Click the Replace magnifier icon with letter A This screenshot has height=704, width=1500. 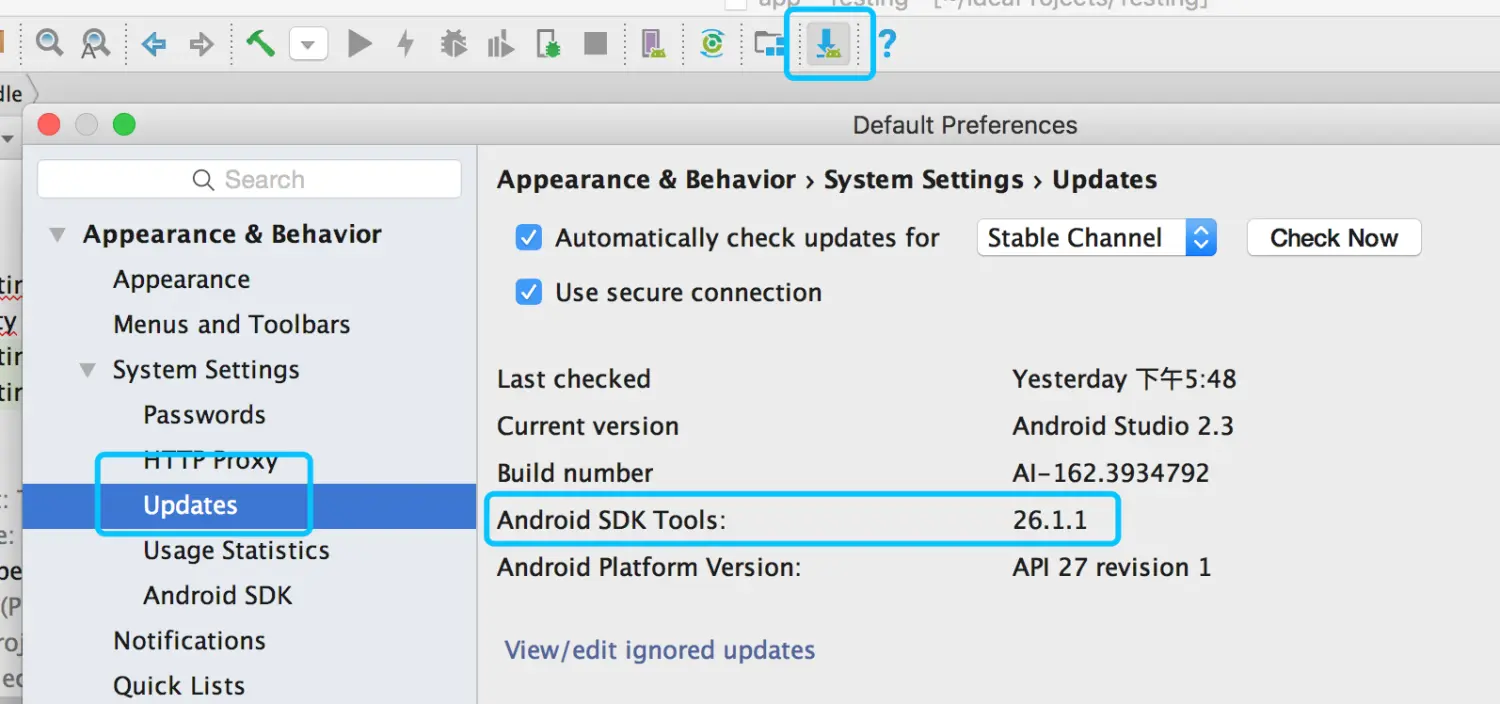pyautogui.click(x=95, y=43)
